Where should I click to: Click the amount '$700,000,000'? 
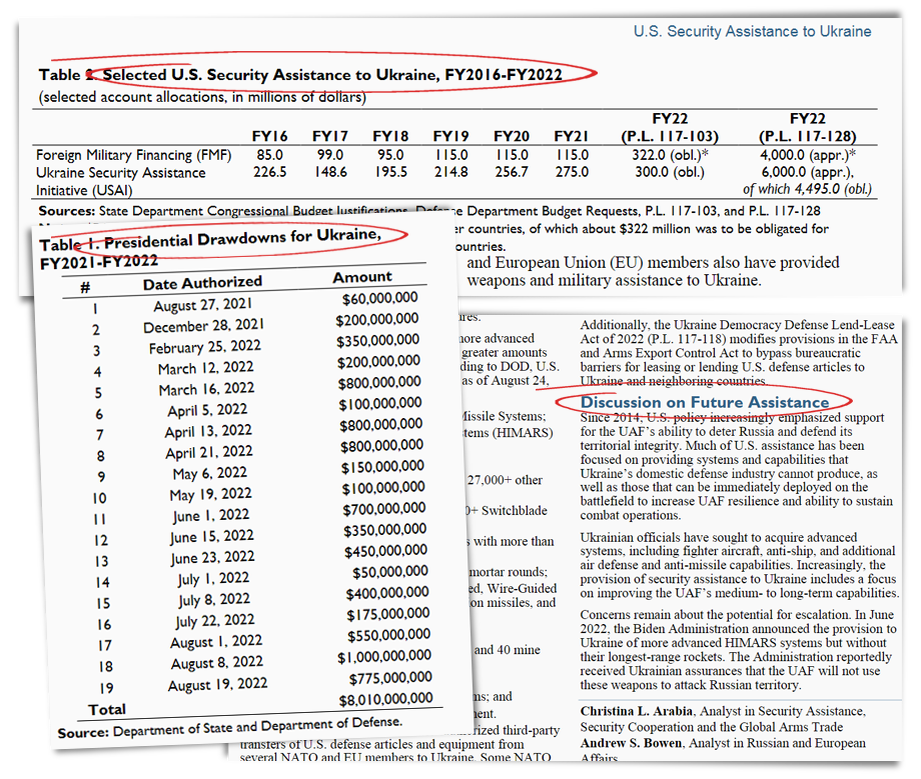(384, 509)
